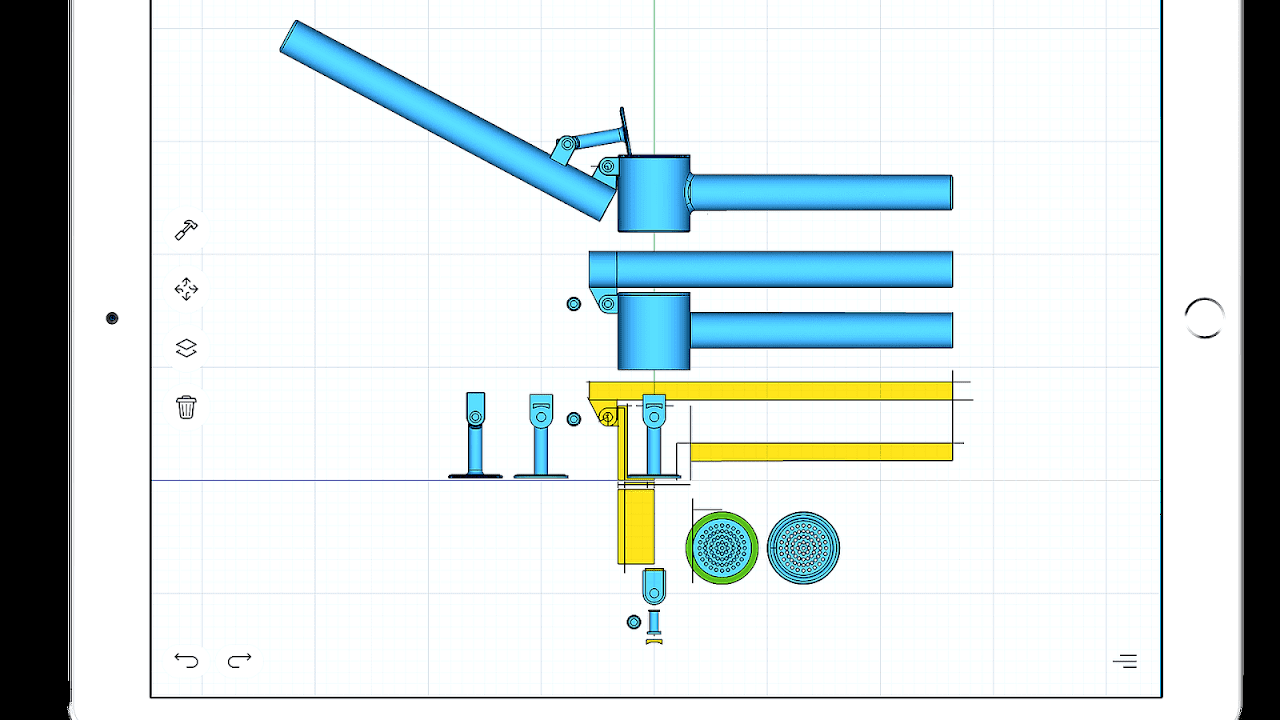Redo the previously undone action

(238, 660)
